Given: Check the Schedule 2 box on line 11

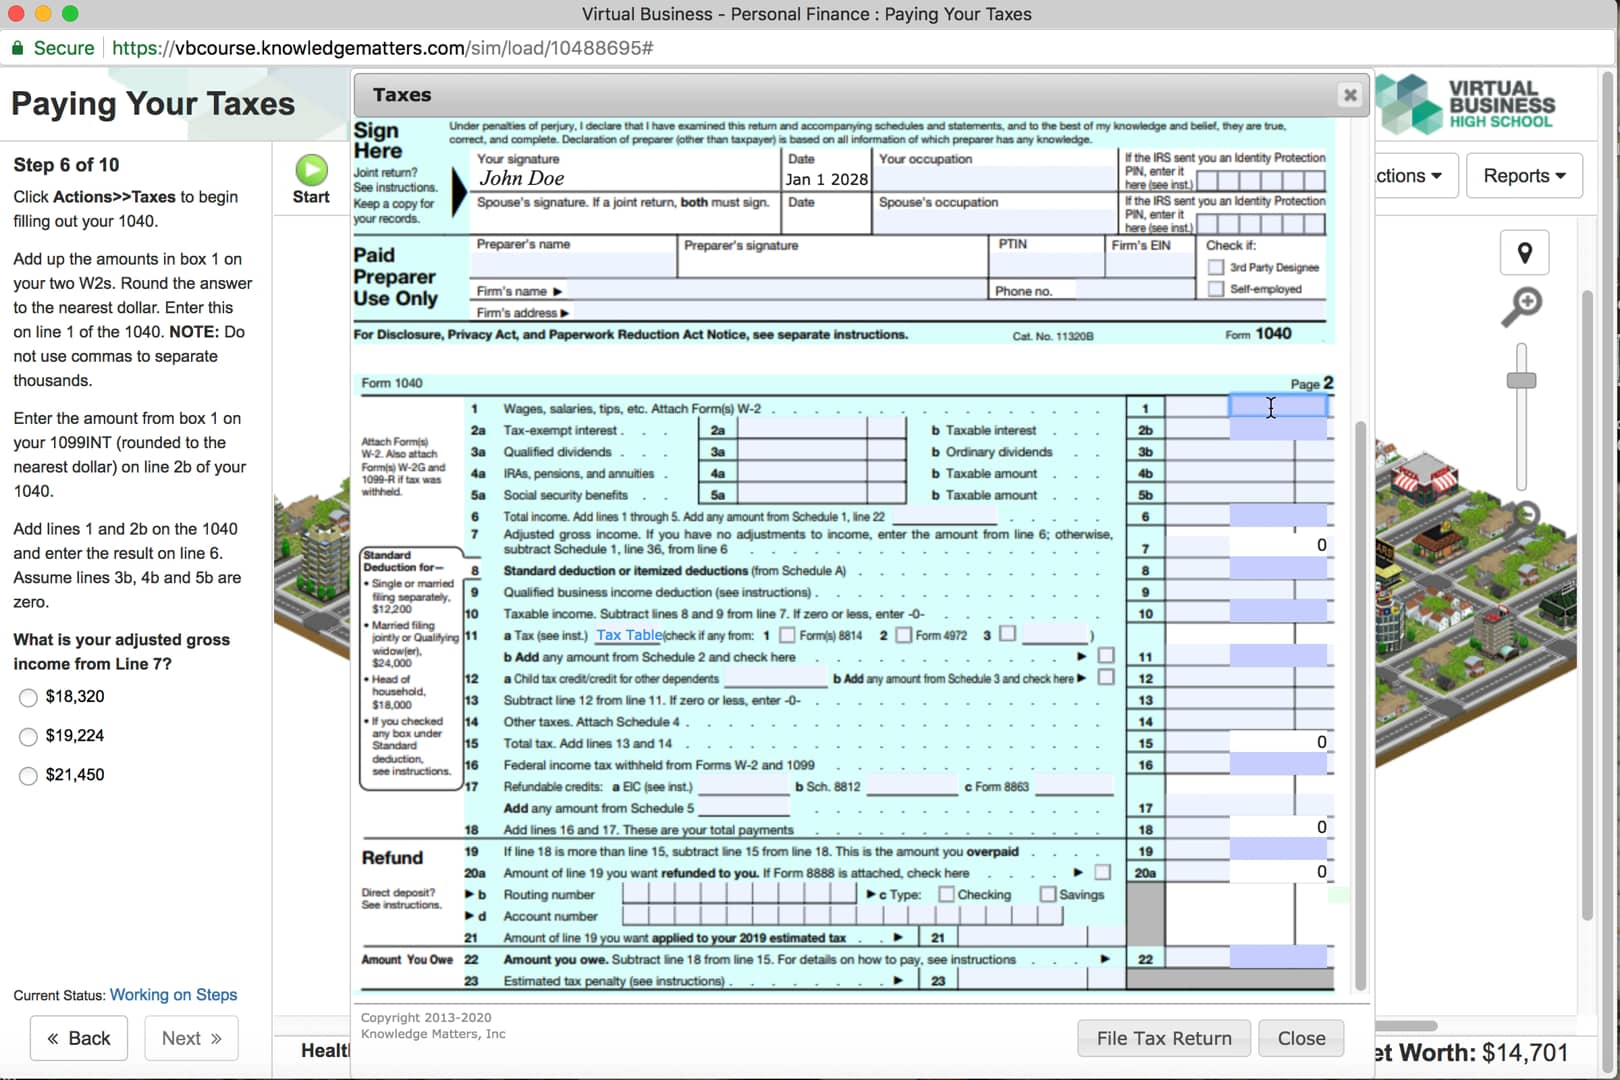Looking at the screenshot, I should (x=1106, y=656).
